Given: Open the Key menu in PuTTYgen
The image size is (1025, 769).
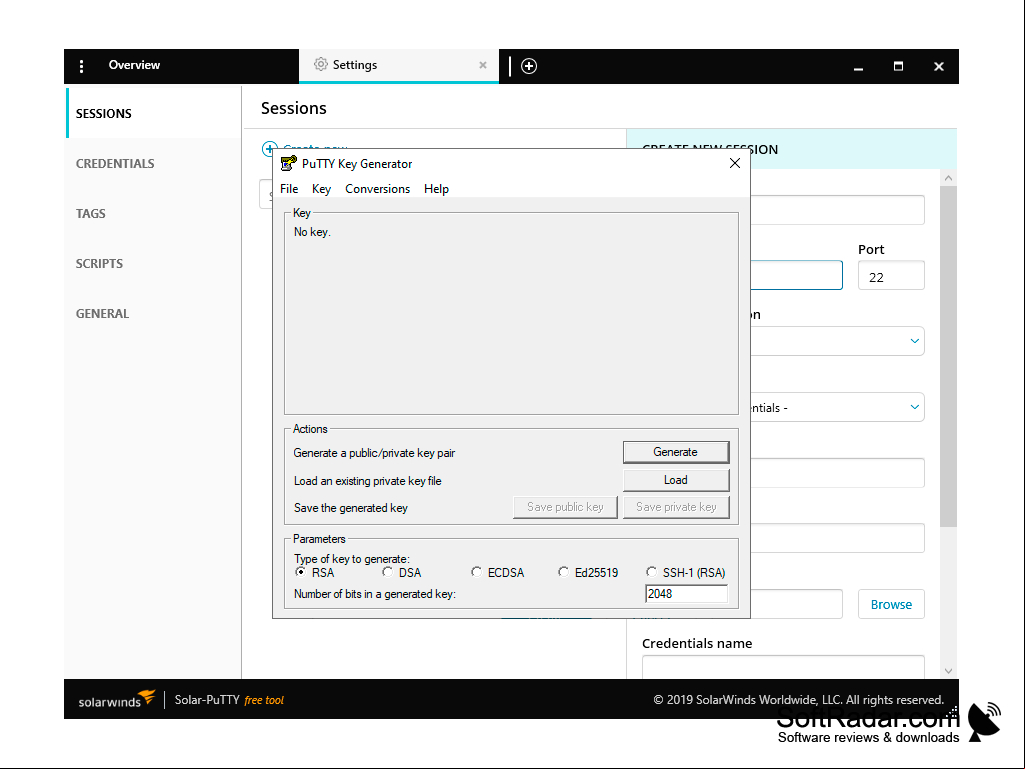Looking at the screenshot, I should [321, 188].
